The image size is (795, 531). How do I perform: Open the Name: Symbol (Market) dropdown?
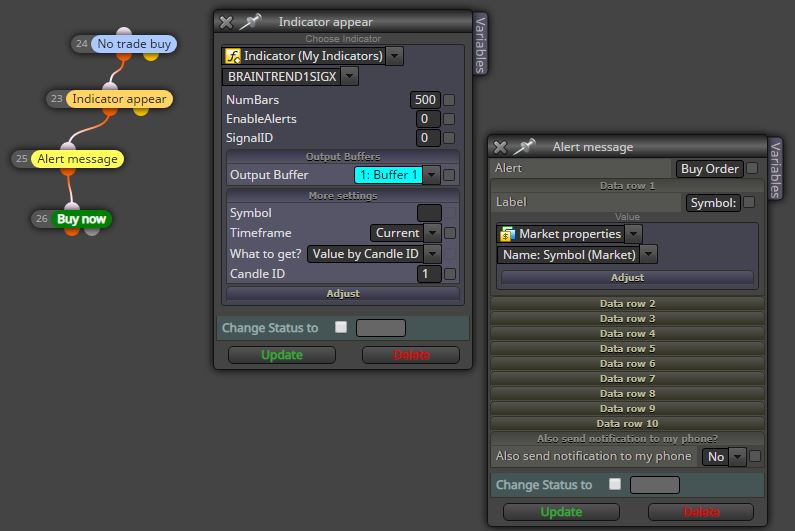(648, 255)
